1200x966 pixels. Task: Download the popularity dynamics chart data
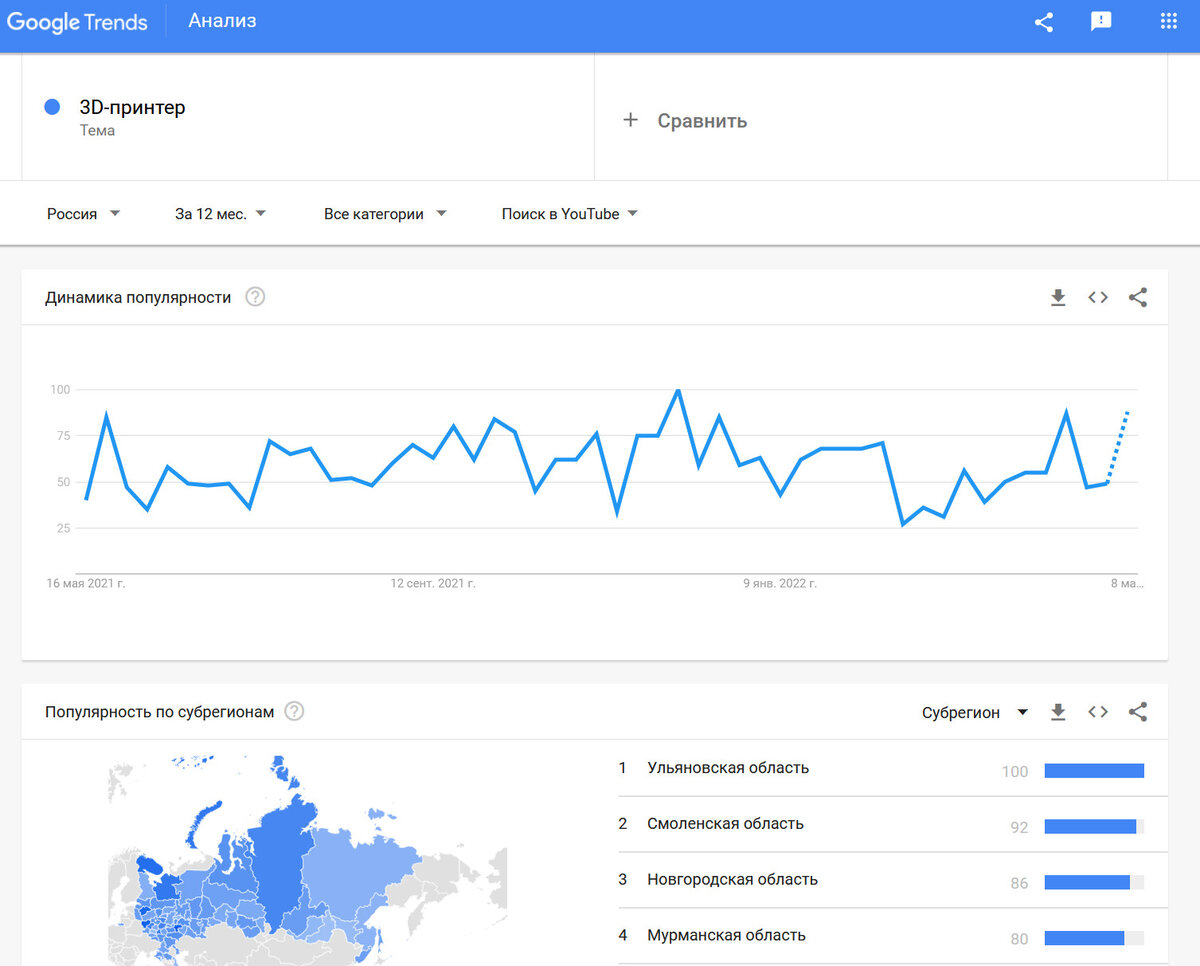point(1058,297)
